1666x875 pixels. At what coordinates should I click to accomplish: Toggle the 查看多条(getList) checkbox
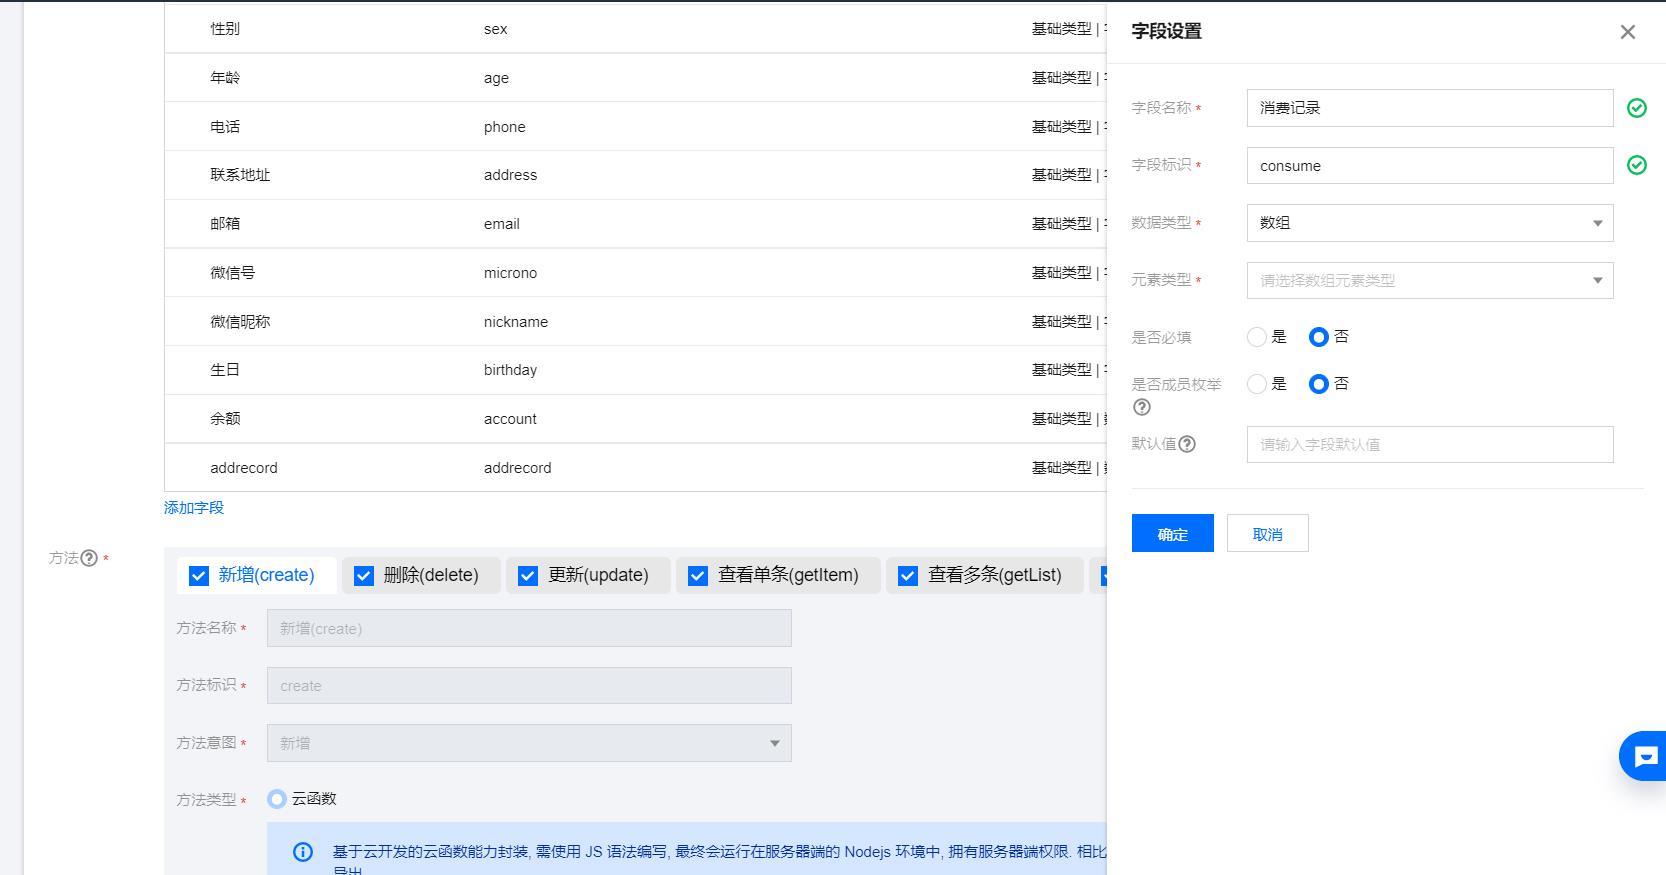[908, 576]
